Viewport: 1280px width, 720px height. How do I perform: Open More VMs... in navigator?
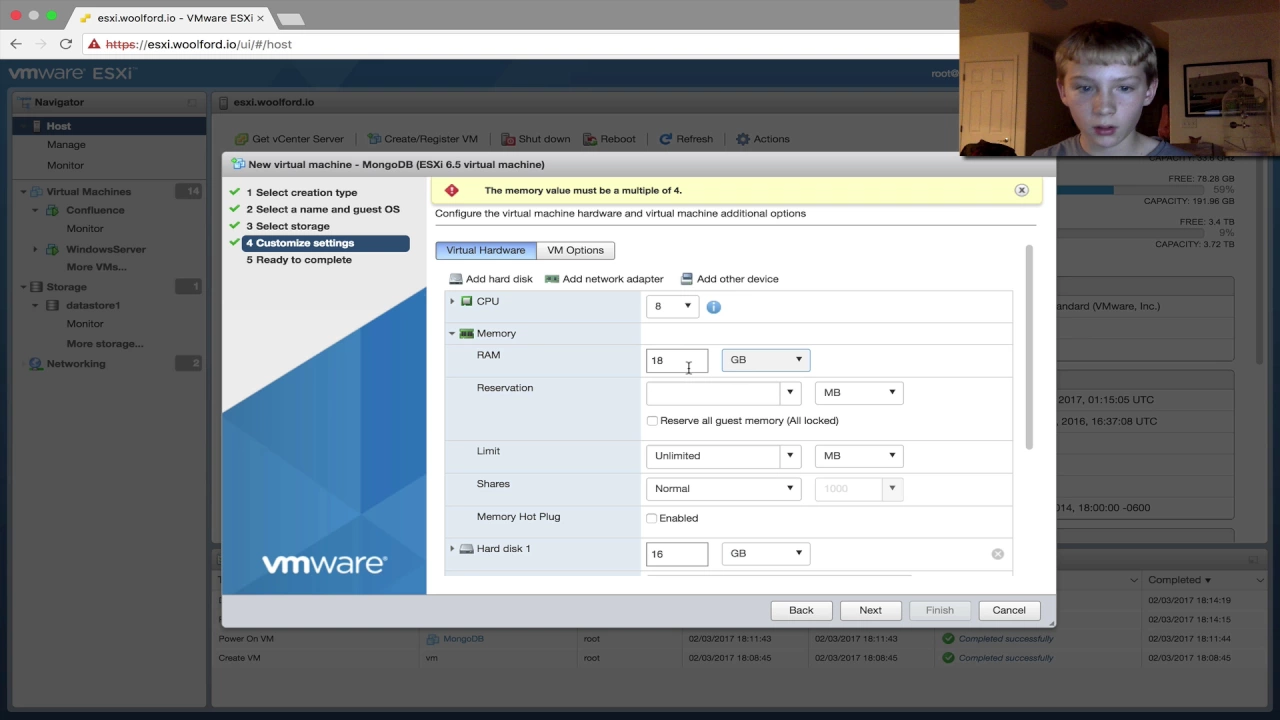tap(96, 267)
